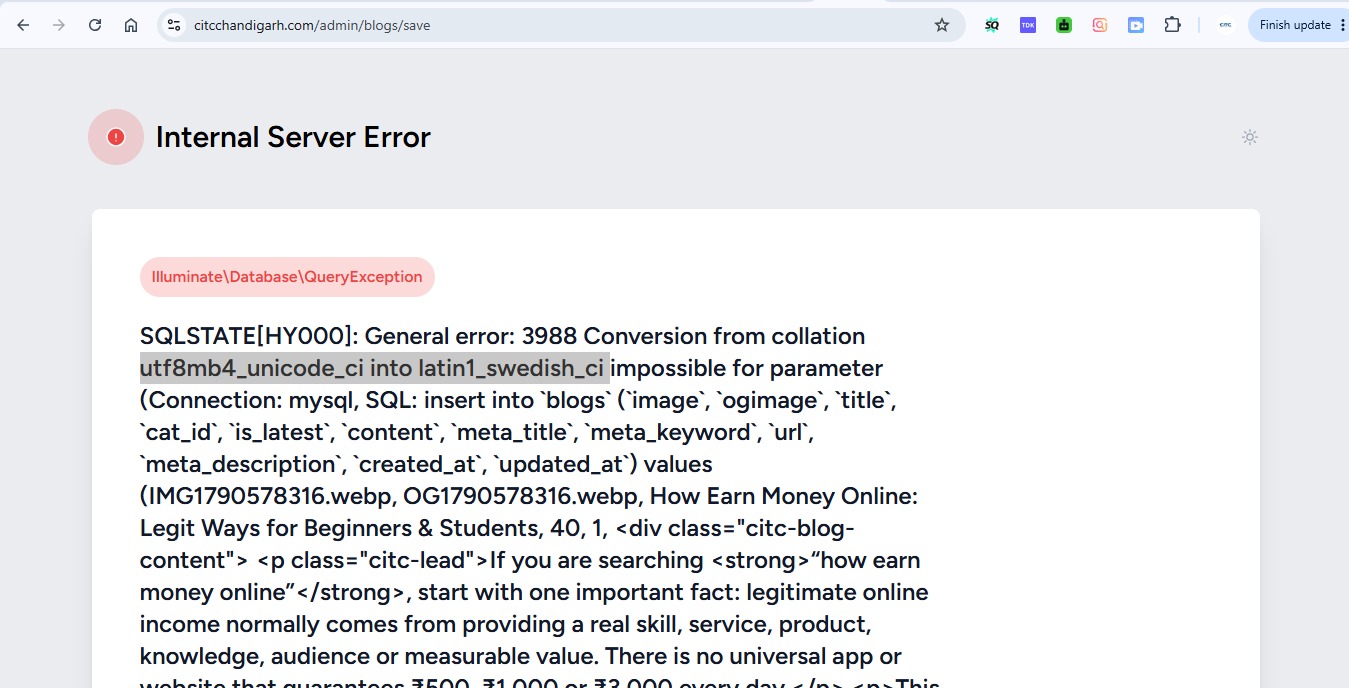Open the browser home page
This screenshot has height=688, width=1349.
pos(131,25)
